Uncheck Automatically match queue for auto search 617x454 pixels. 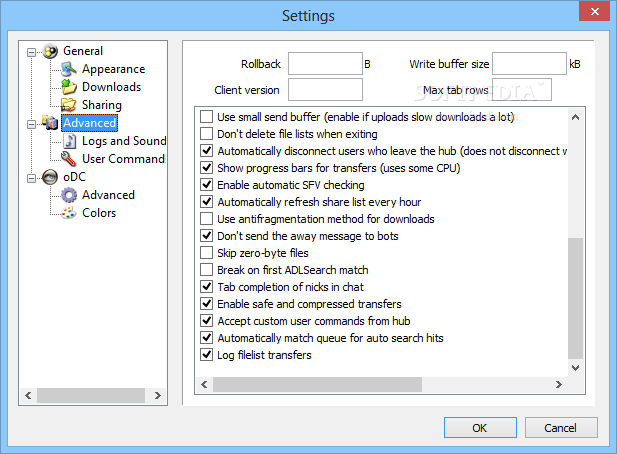coord(207,338)
